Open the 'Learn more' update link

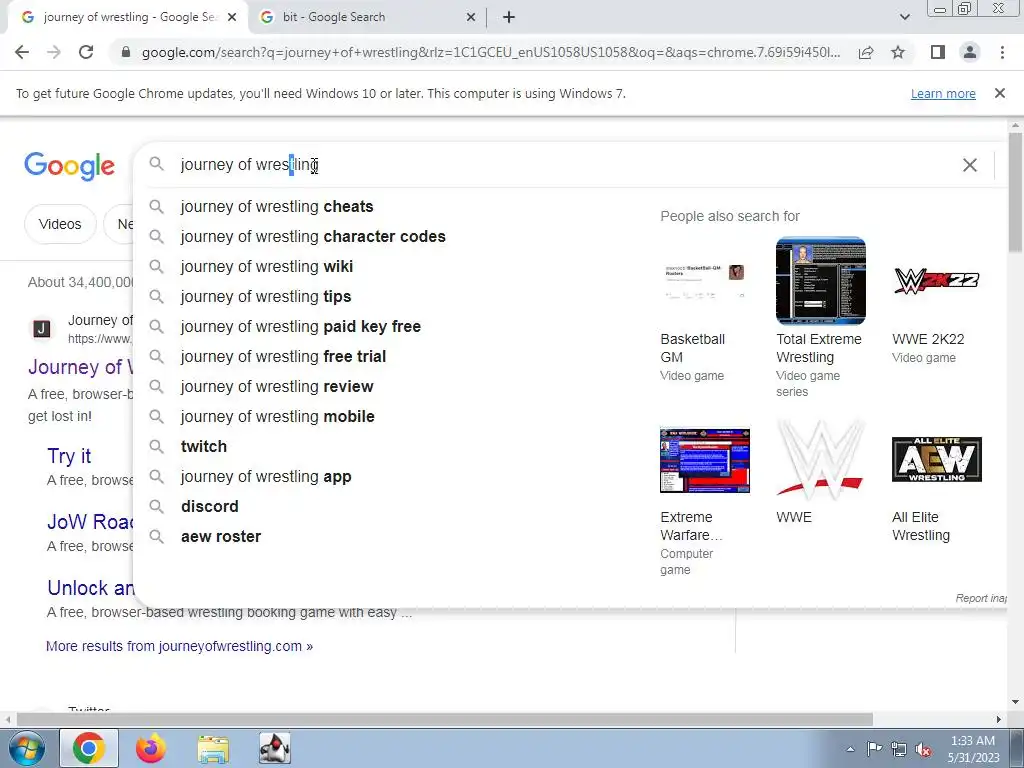pos(943,93)
